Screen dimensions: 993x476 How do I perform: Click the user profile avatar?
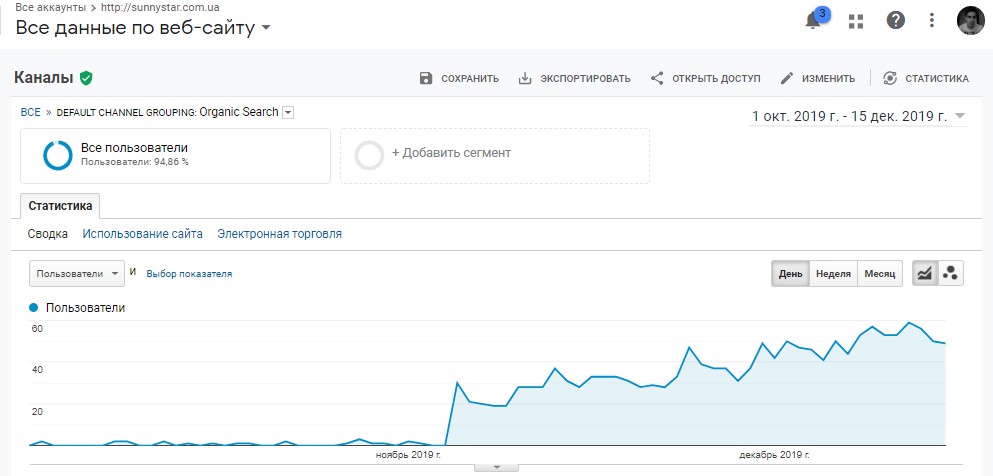[971, 21]
